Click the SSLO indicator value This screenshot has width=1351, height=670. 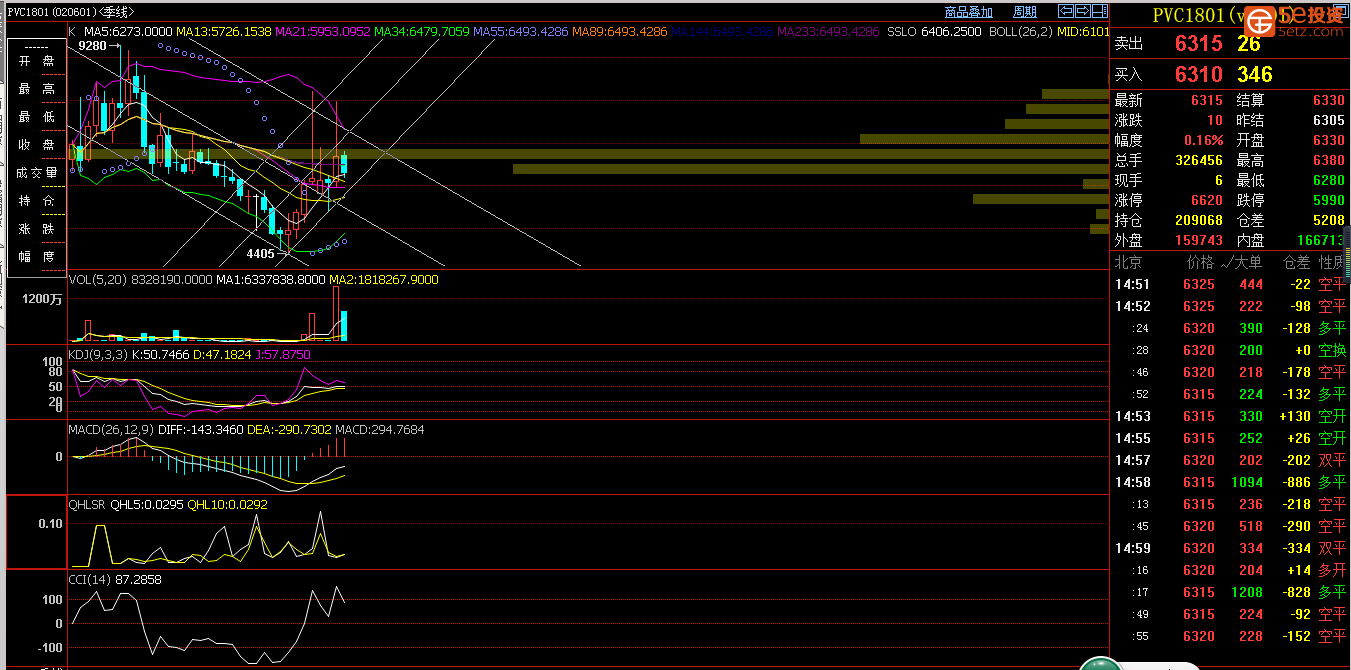(933, 32)
